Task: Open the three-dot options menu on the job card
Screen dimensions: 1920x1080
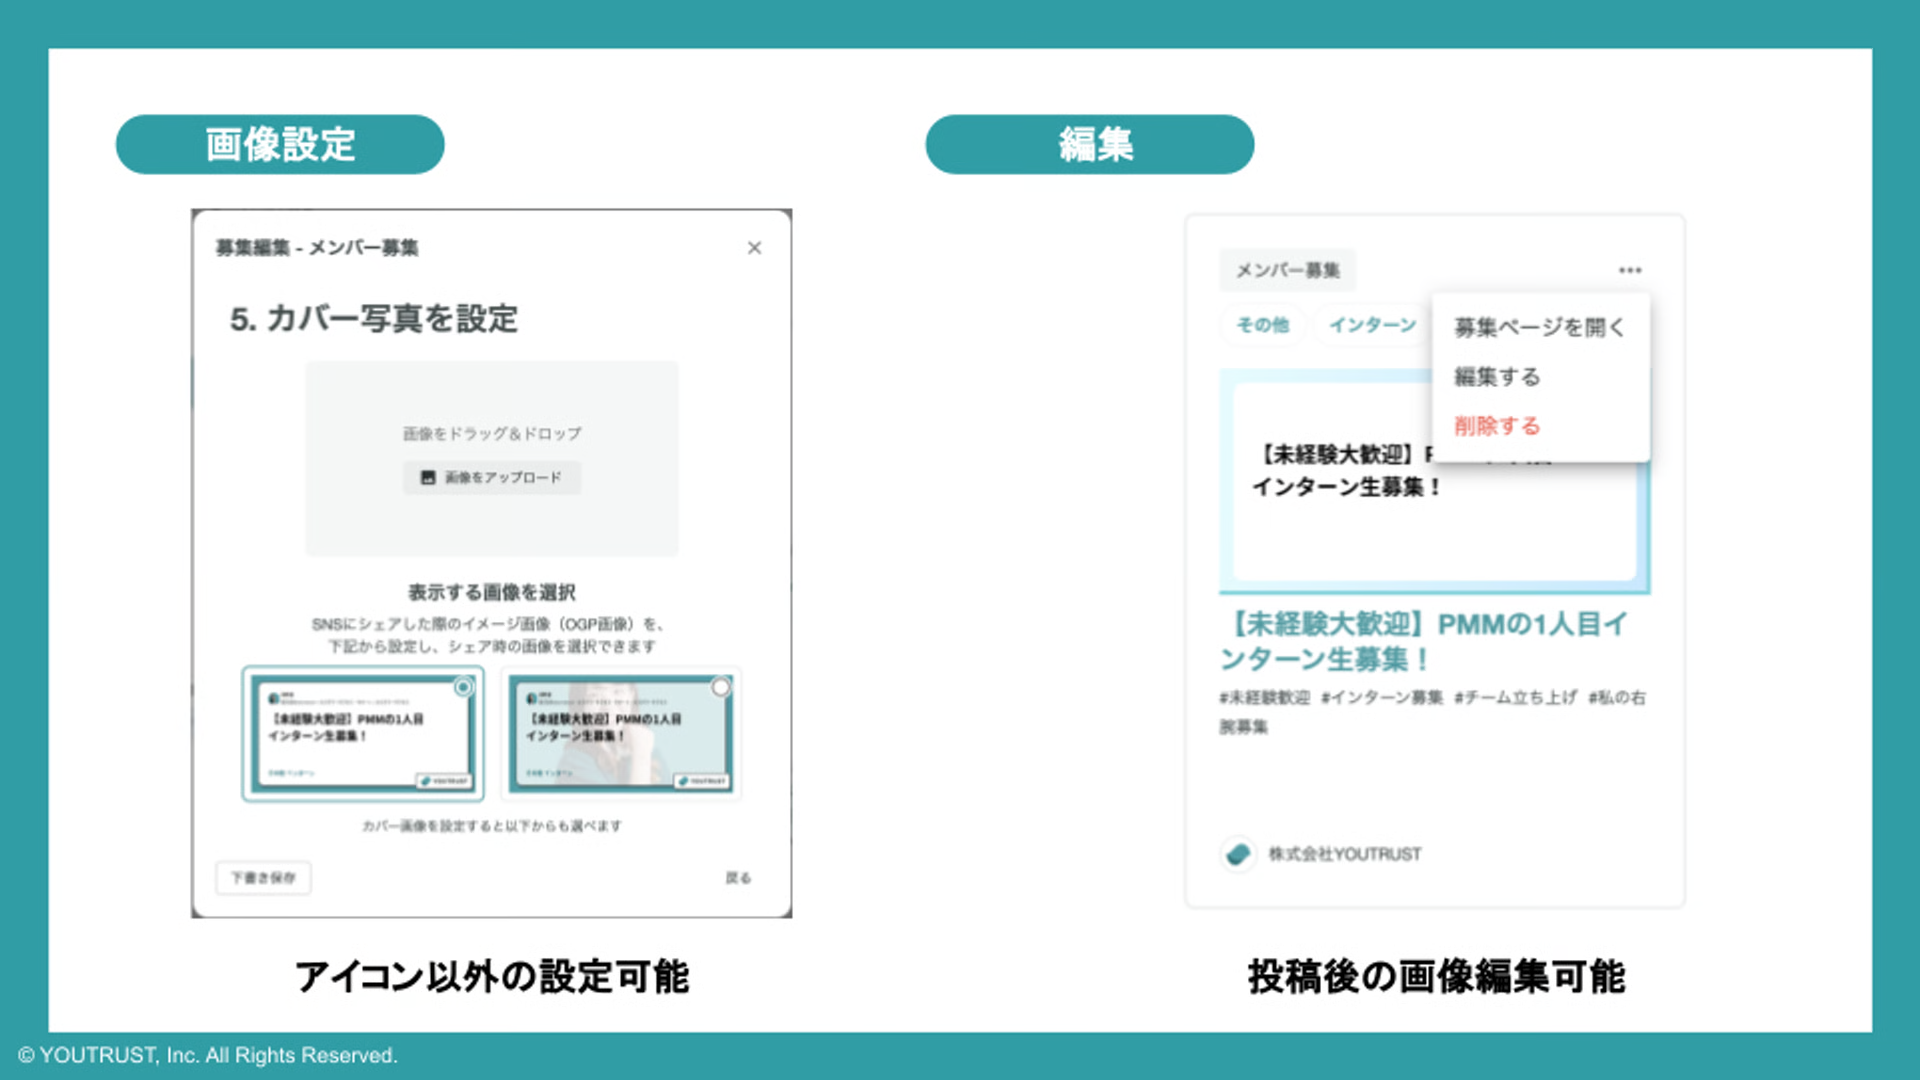Action: (x=1630, y=270)
